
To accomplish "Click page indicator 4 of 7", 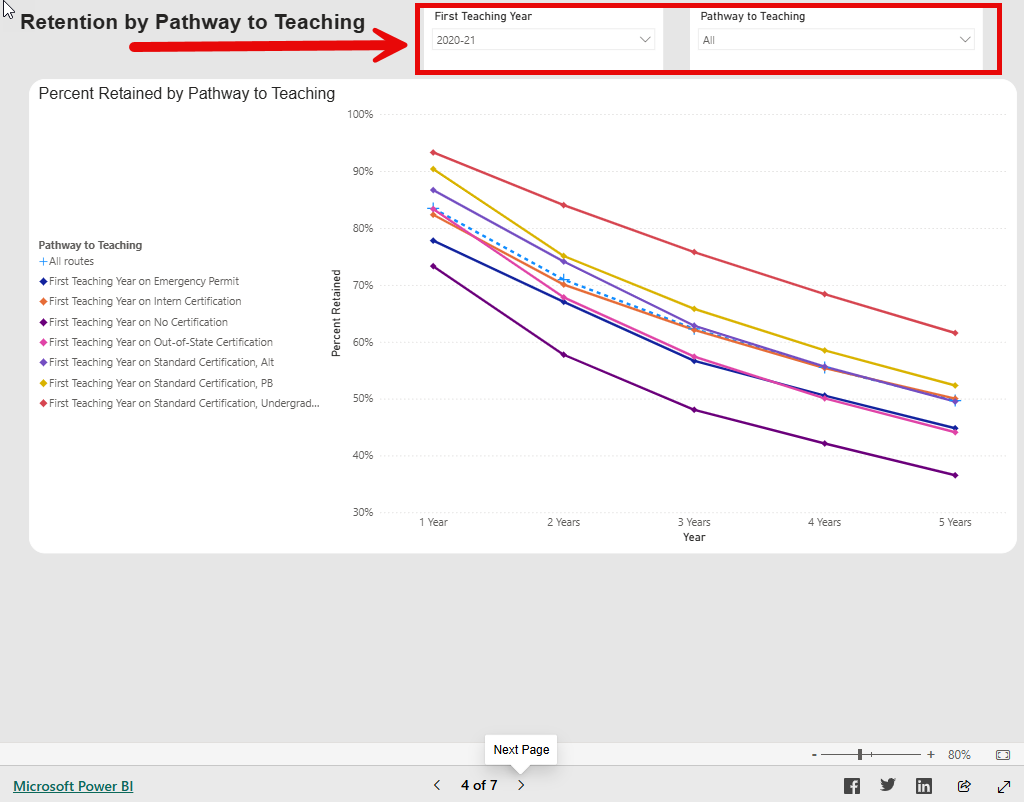I will coord(479,786).
